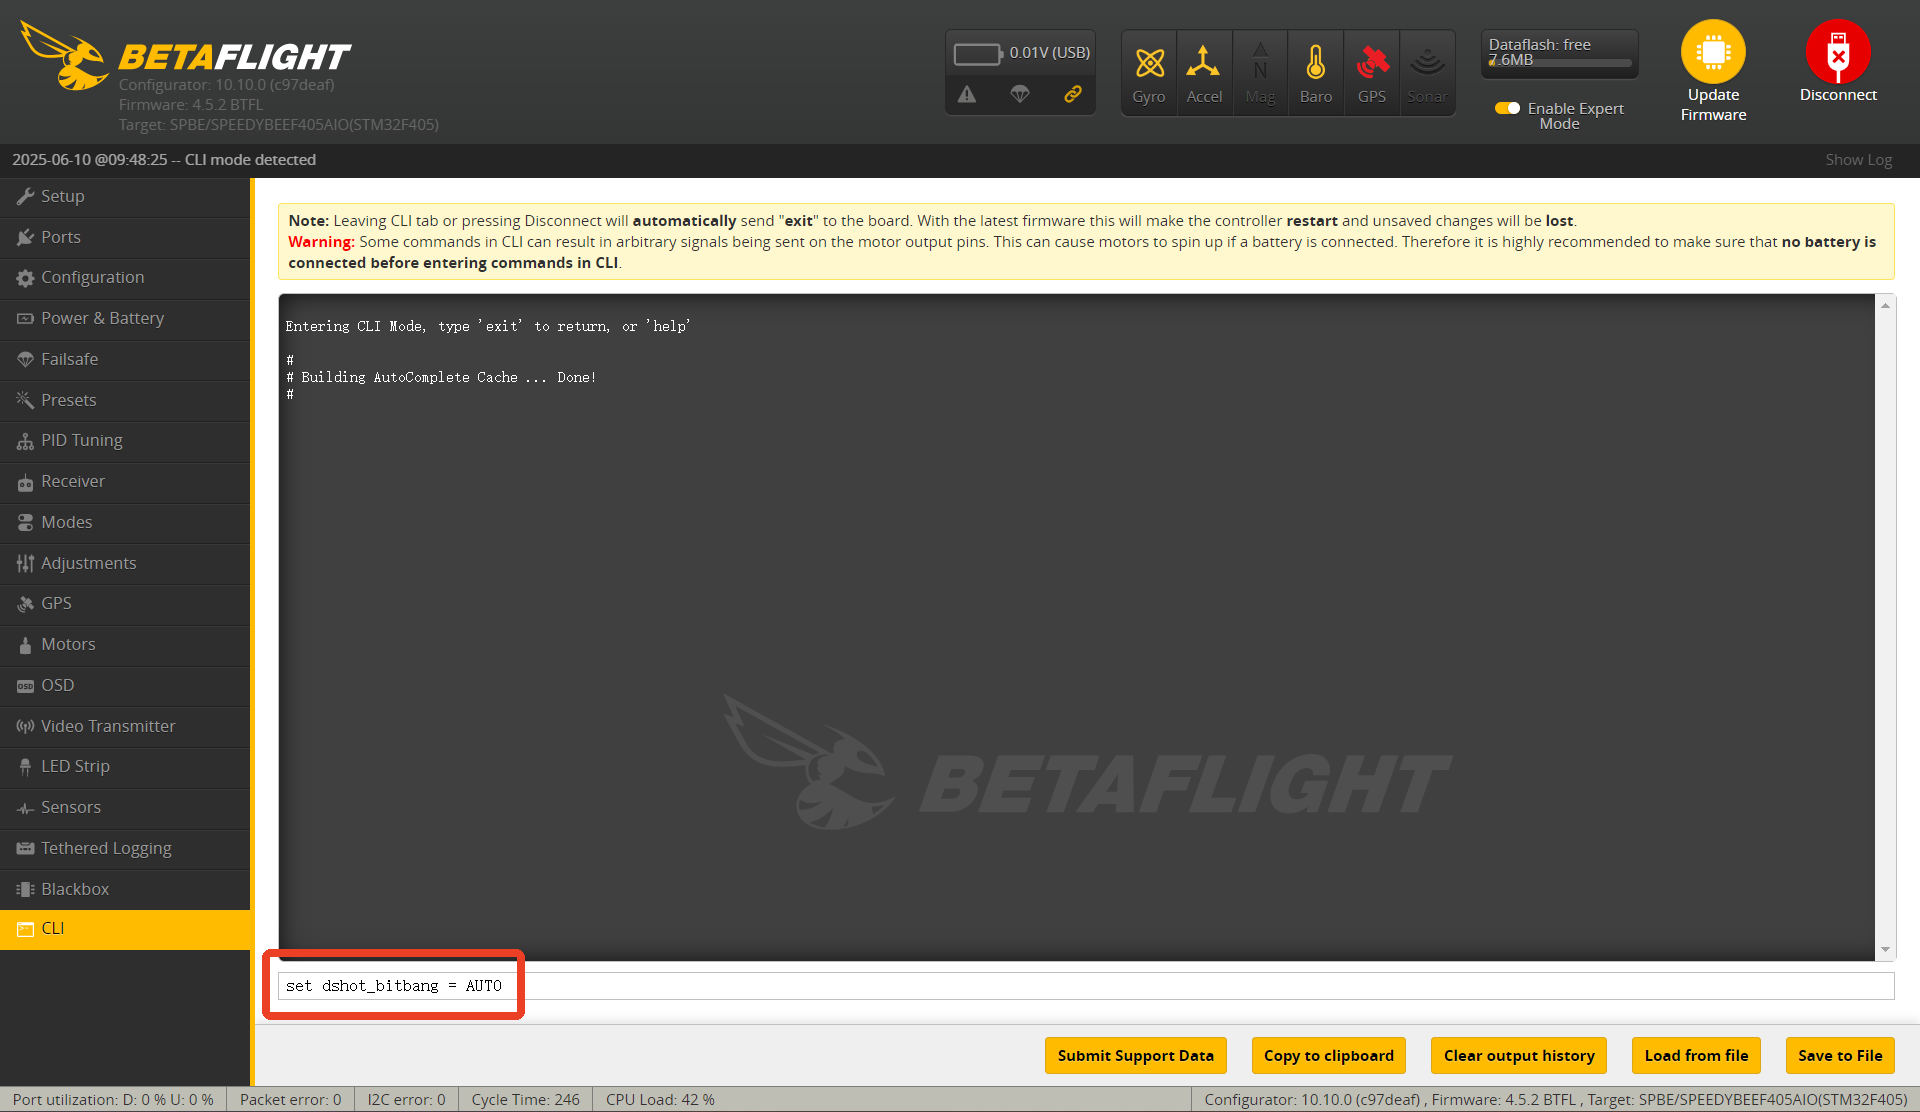Viewport: 1920px width, 1112px height.
Task: Open the Motors tab
Action: click(x=125, y=644)
